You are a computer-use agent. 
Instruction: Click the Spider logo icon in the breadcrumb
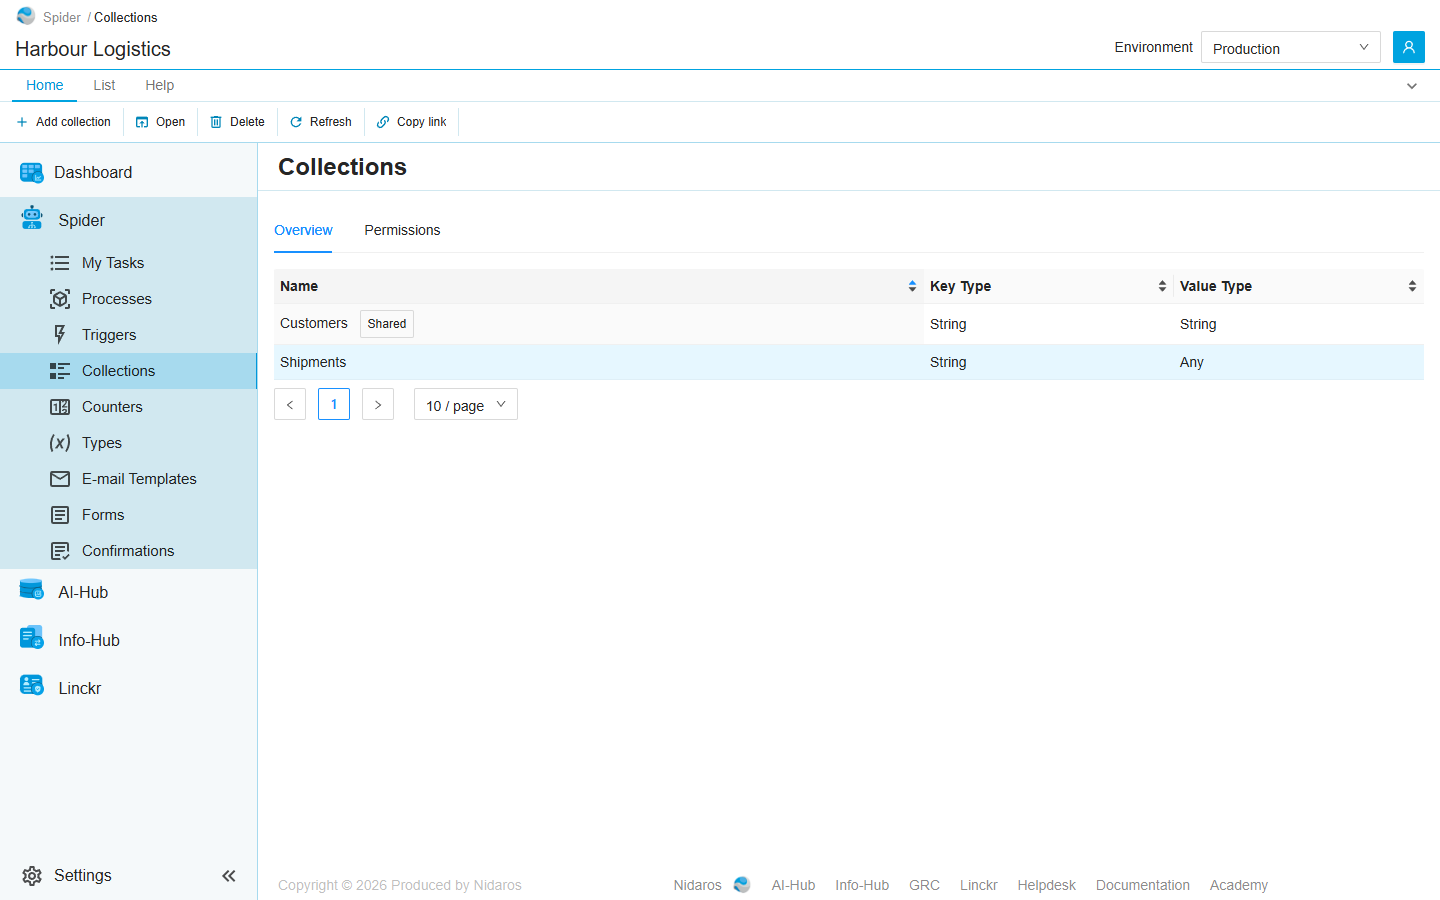coord(26,16)
